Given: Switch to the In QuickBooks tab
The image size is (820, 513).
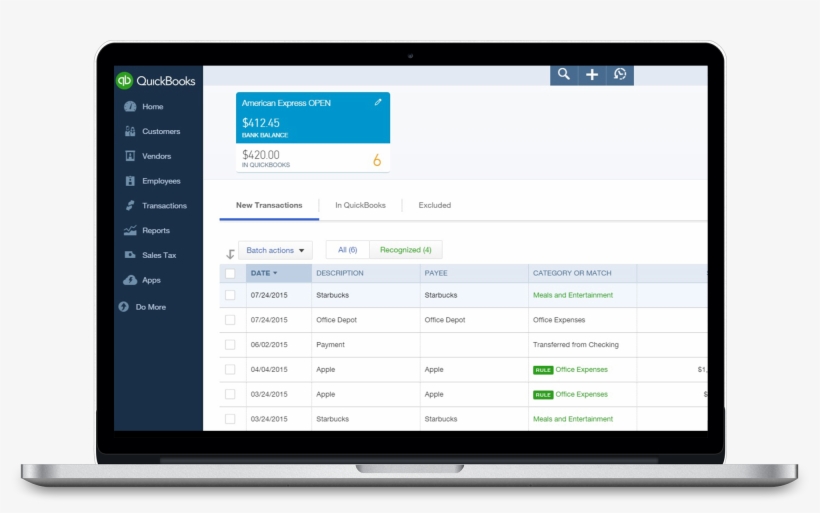Looking at the screenshot, I should (x=360, y=206).
